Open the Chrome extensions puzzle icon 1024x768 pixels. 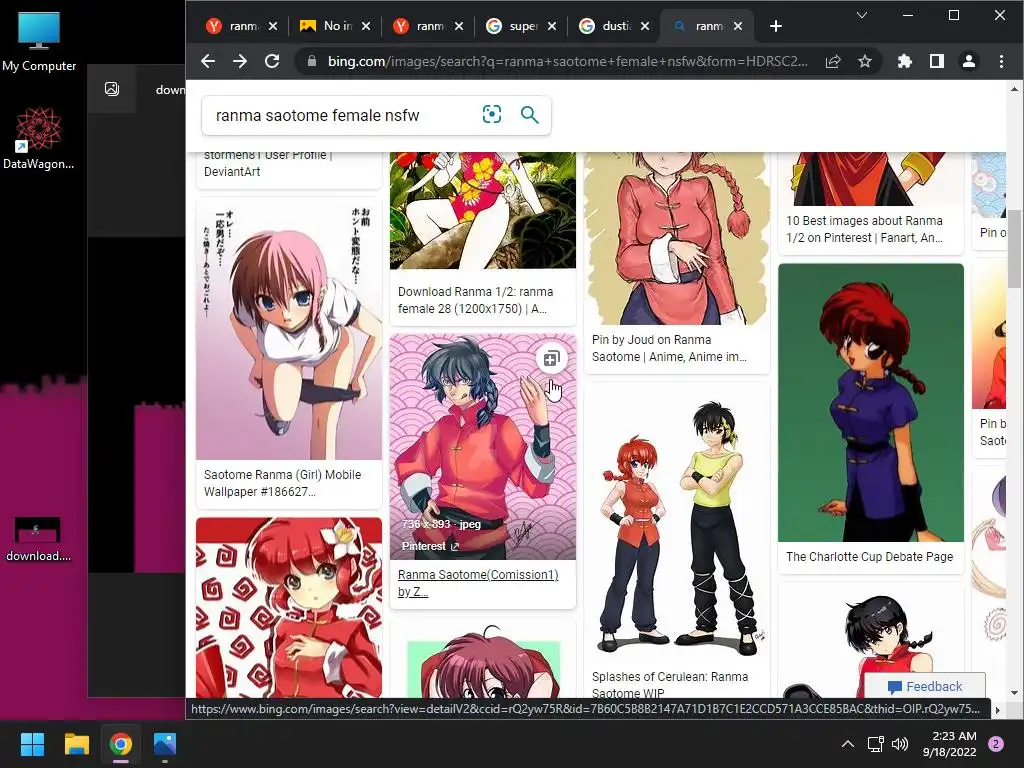(904, 61)
